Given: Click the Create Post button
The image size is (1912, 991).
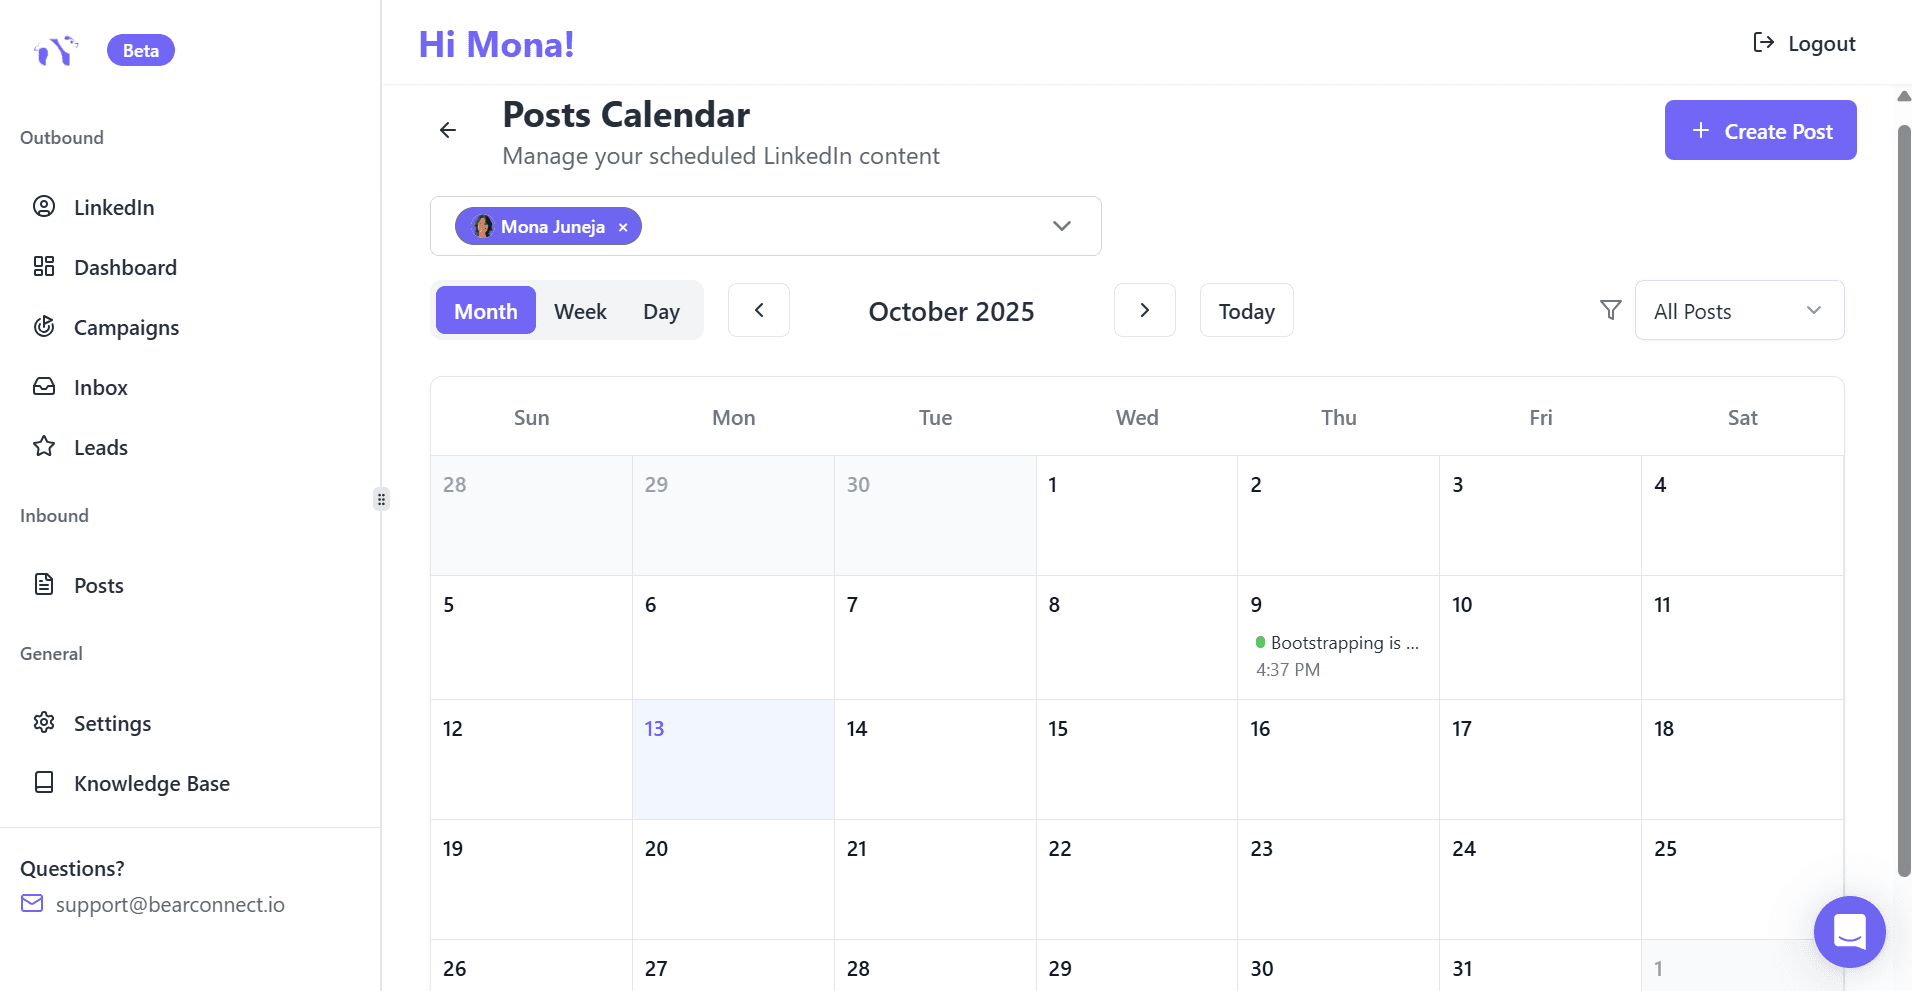Looking at the screenshot, I should [x=1759, y=130].
